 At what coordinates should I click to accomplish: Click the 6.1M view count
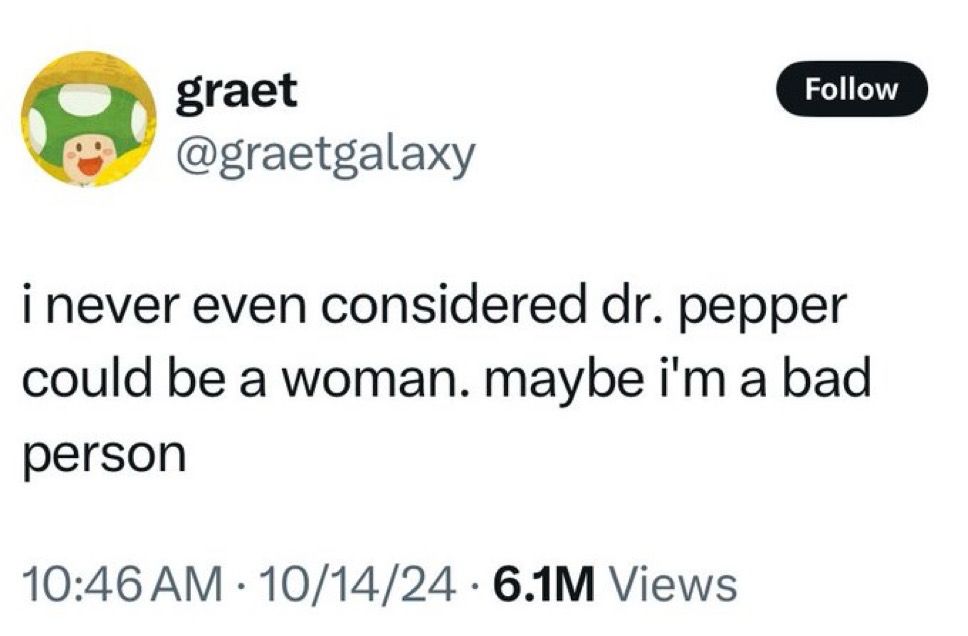pyautogui.click(x=544, y=584)
